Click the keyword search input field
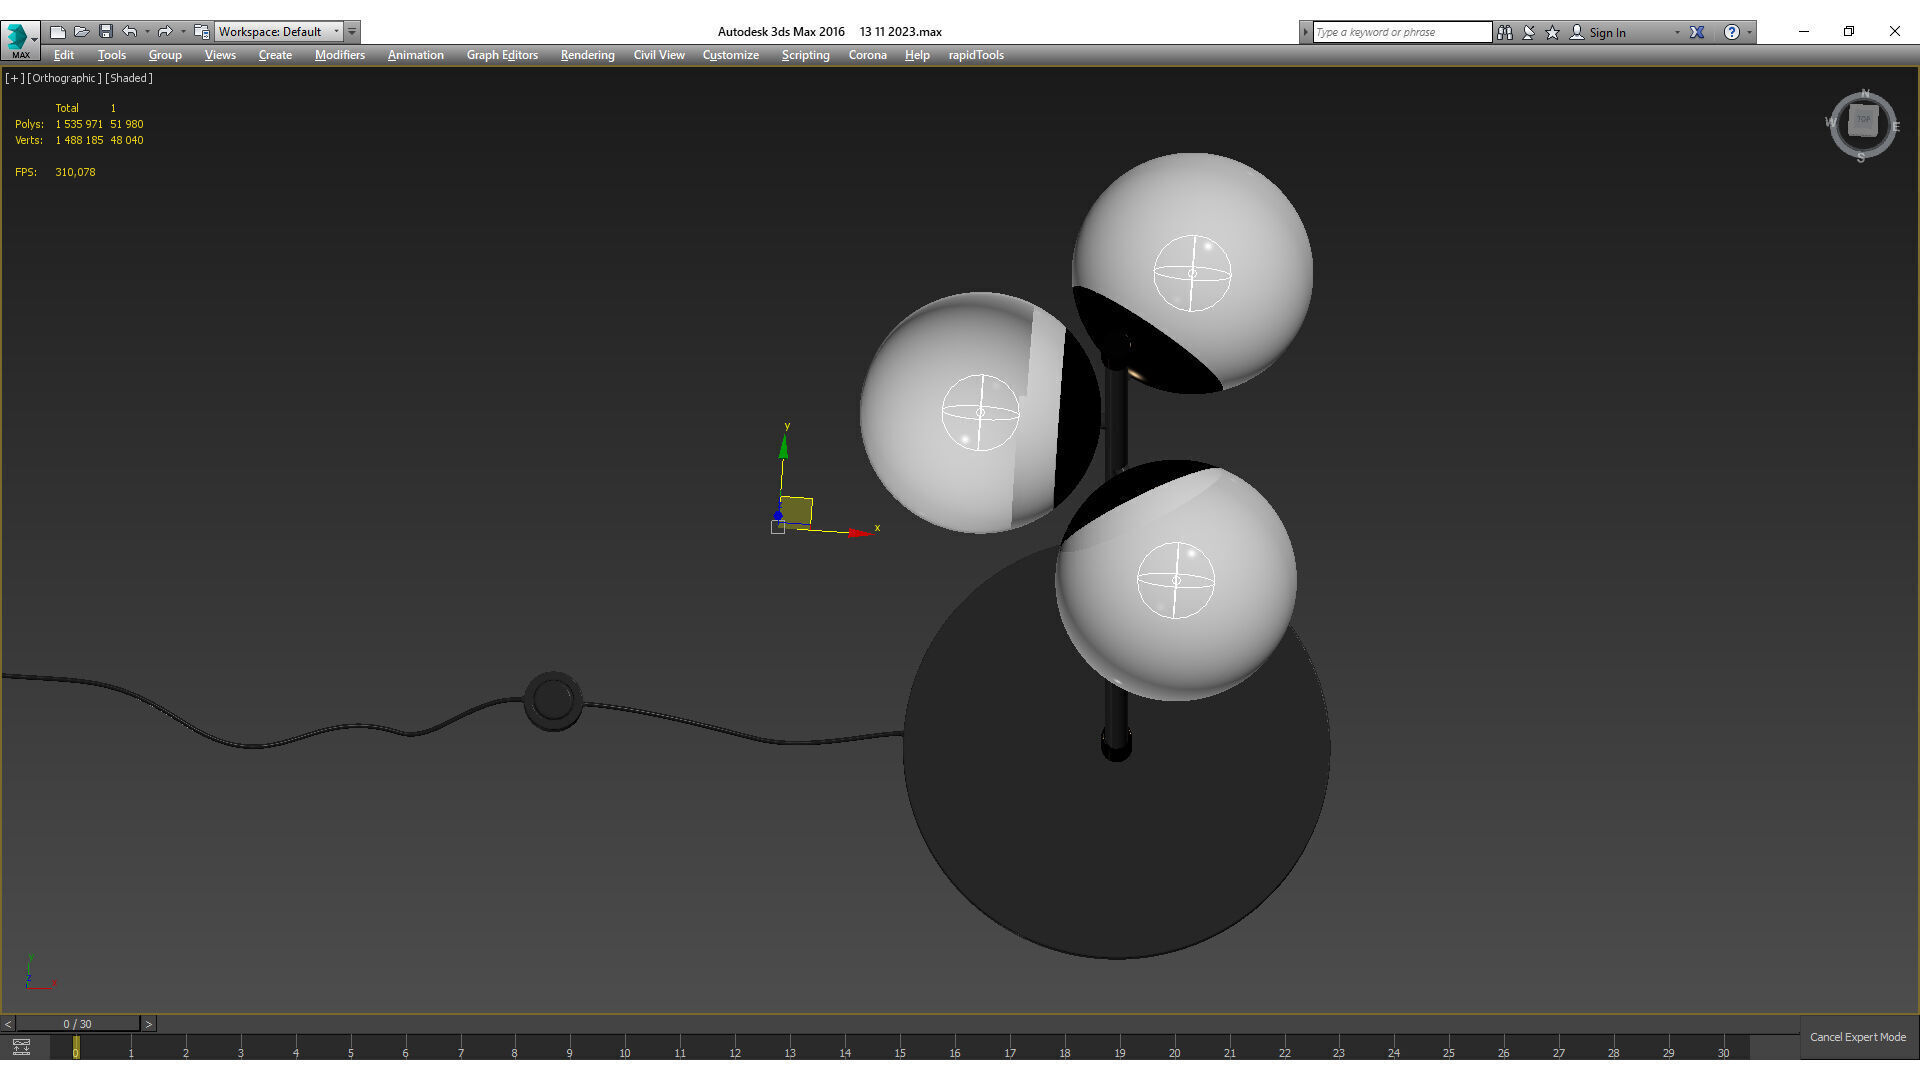This screenshot has height=1080, width=1920. pos(1401,32)
